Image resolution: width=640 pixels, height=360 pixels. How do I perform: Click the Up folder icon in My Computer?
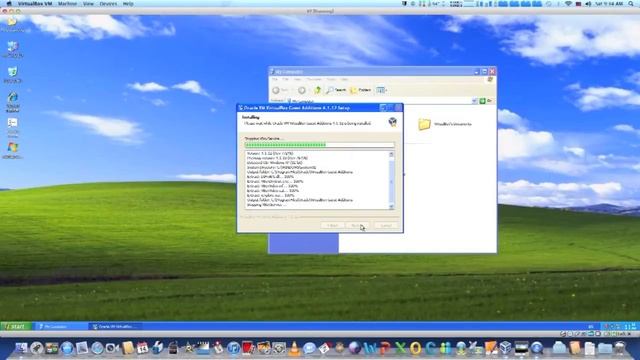tap(317, 90)
